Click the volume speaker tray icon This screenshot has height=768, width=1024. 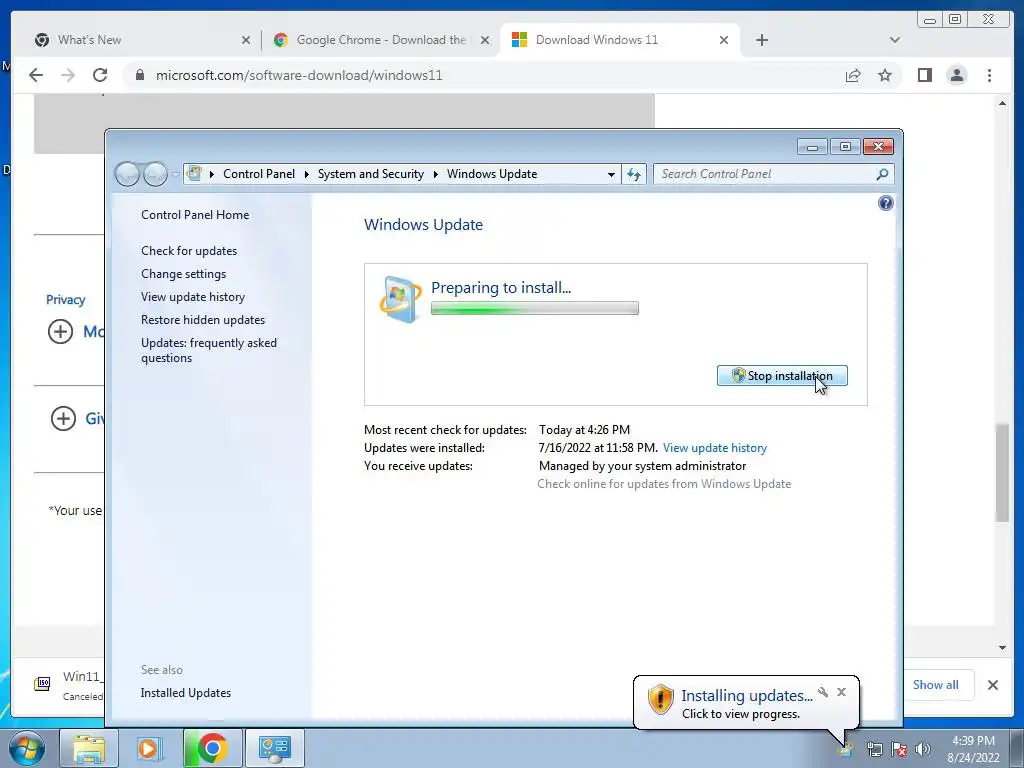923,749
